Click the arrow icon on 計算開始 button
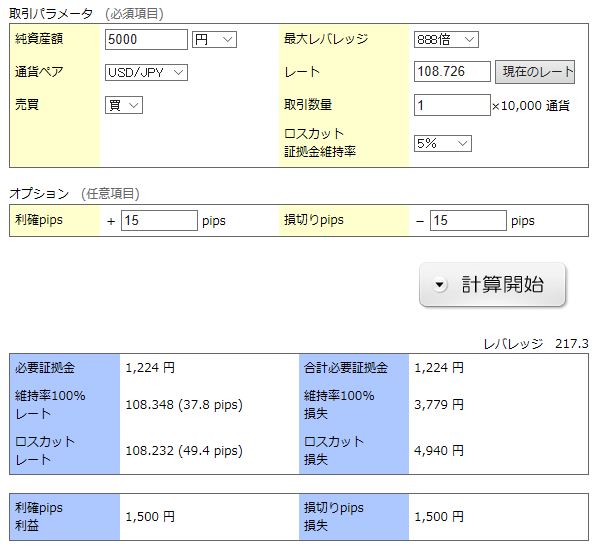This screenshot has height=555, width=599. point(440,285)
